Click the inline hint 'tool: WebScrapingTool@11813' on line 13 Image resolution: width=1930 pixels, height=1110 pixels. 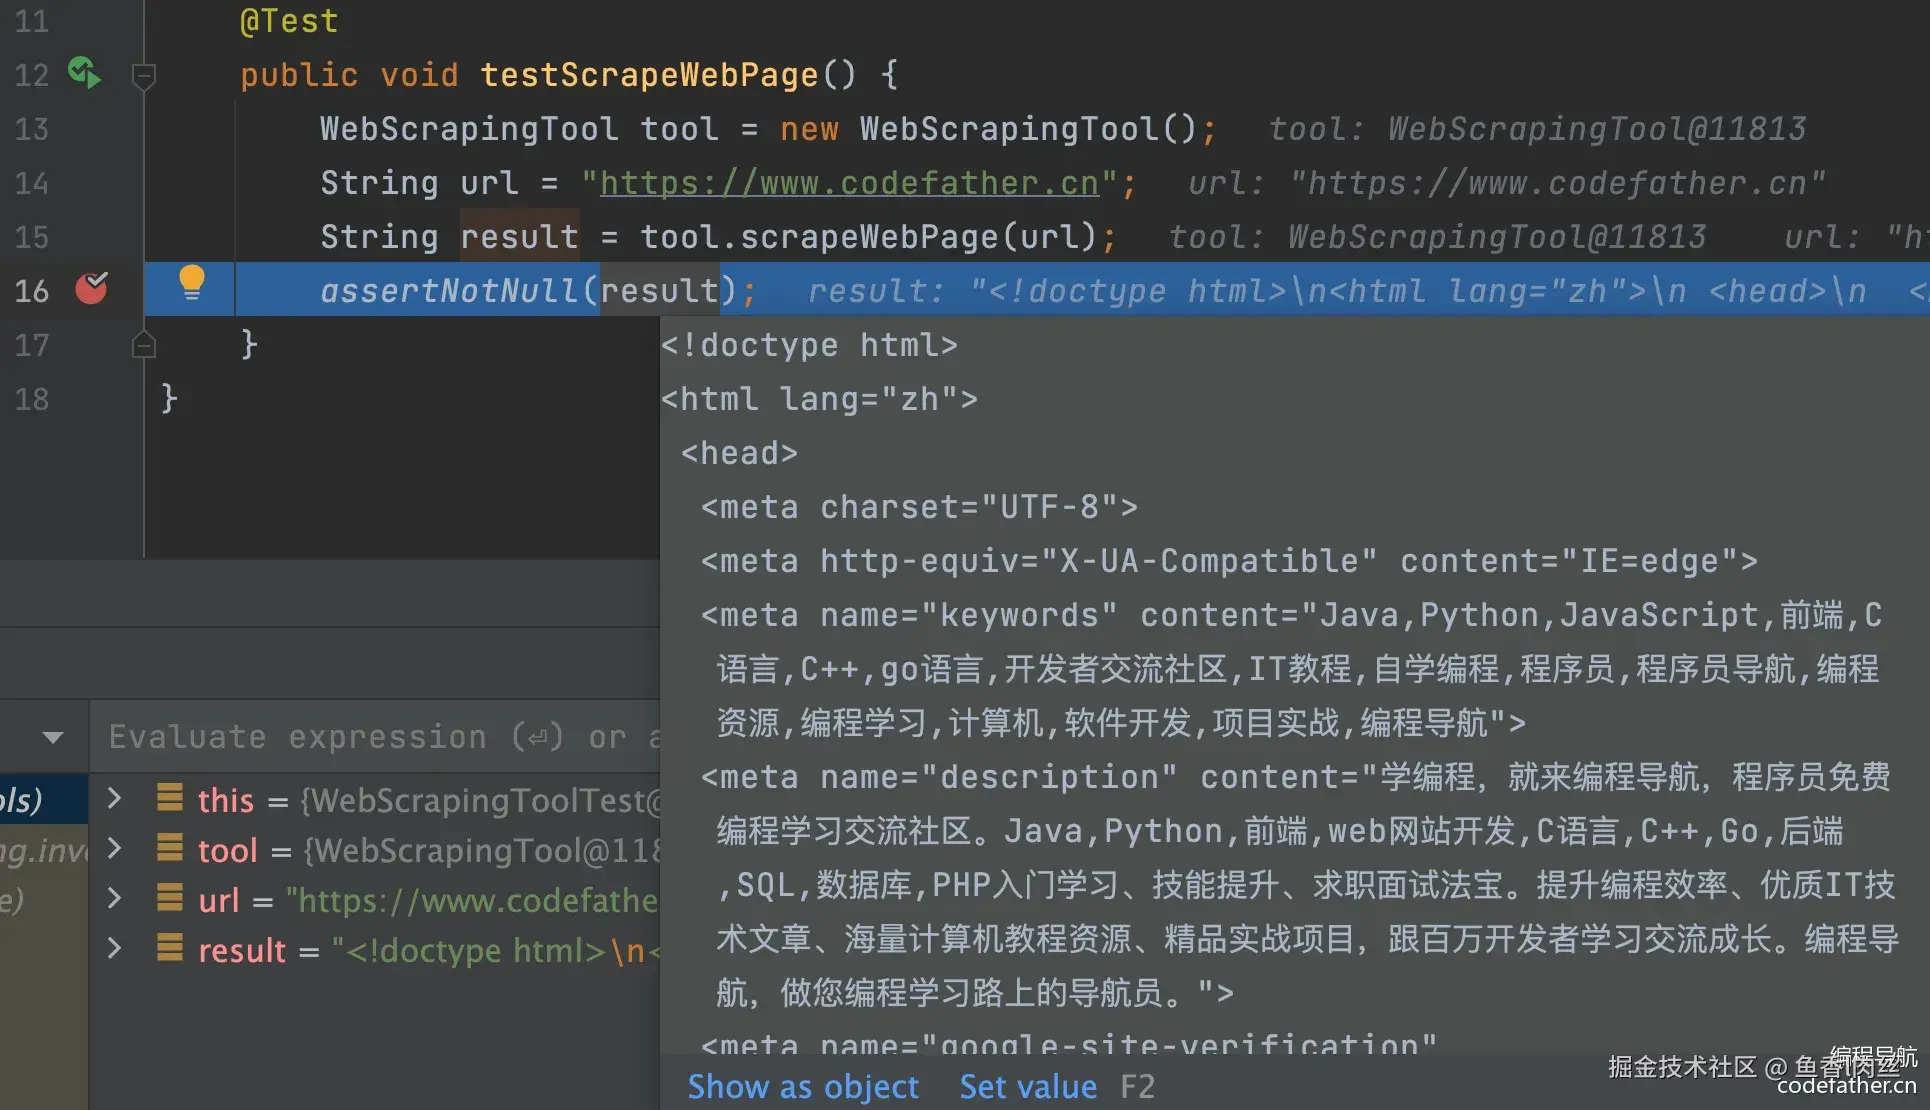coord(1537,129)
